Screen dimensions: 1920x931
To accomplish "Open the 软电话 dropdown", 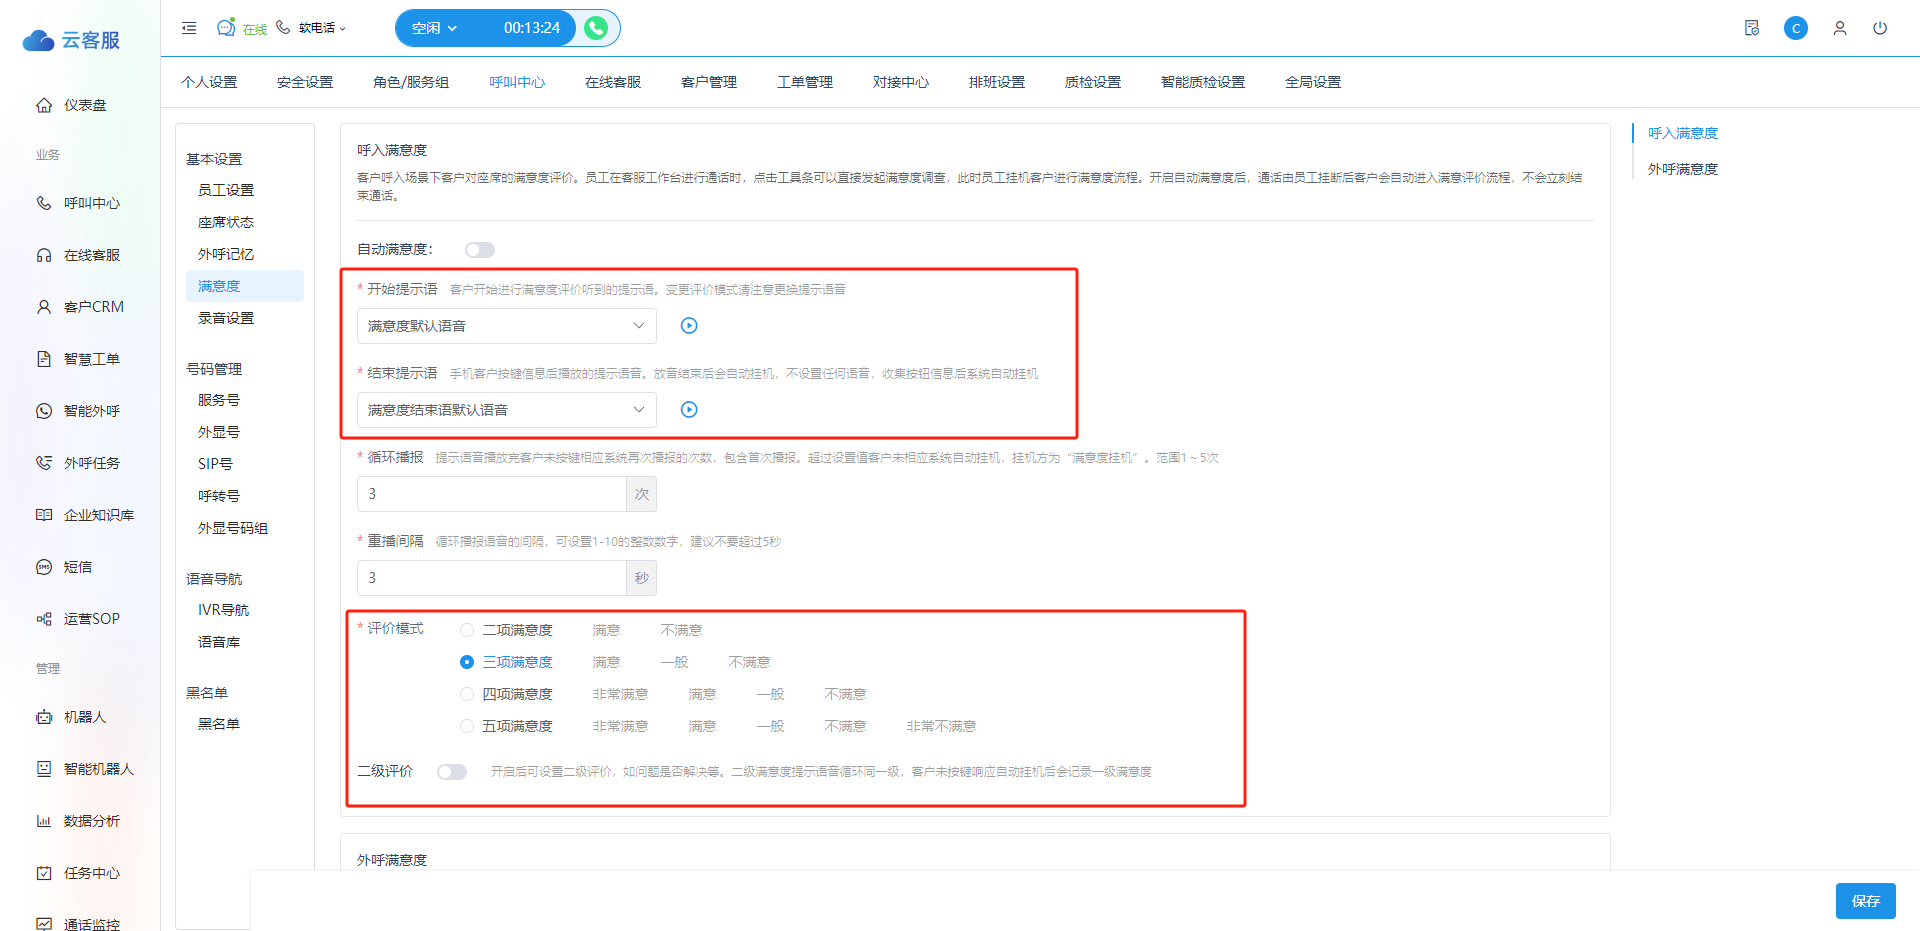I will pyautogui.click(x=322, y=28).
